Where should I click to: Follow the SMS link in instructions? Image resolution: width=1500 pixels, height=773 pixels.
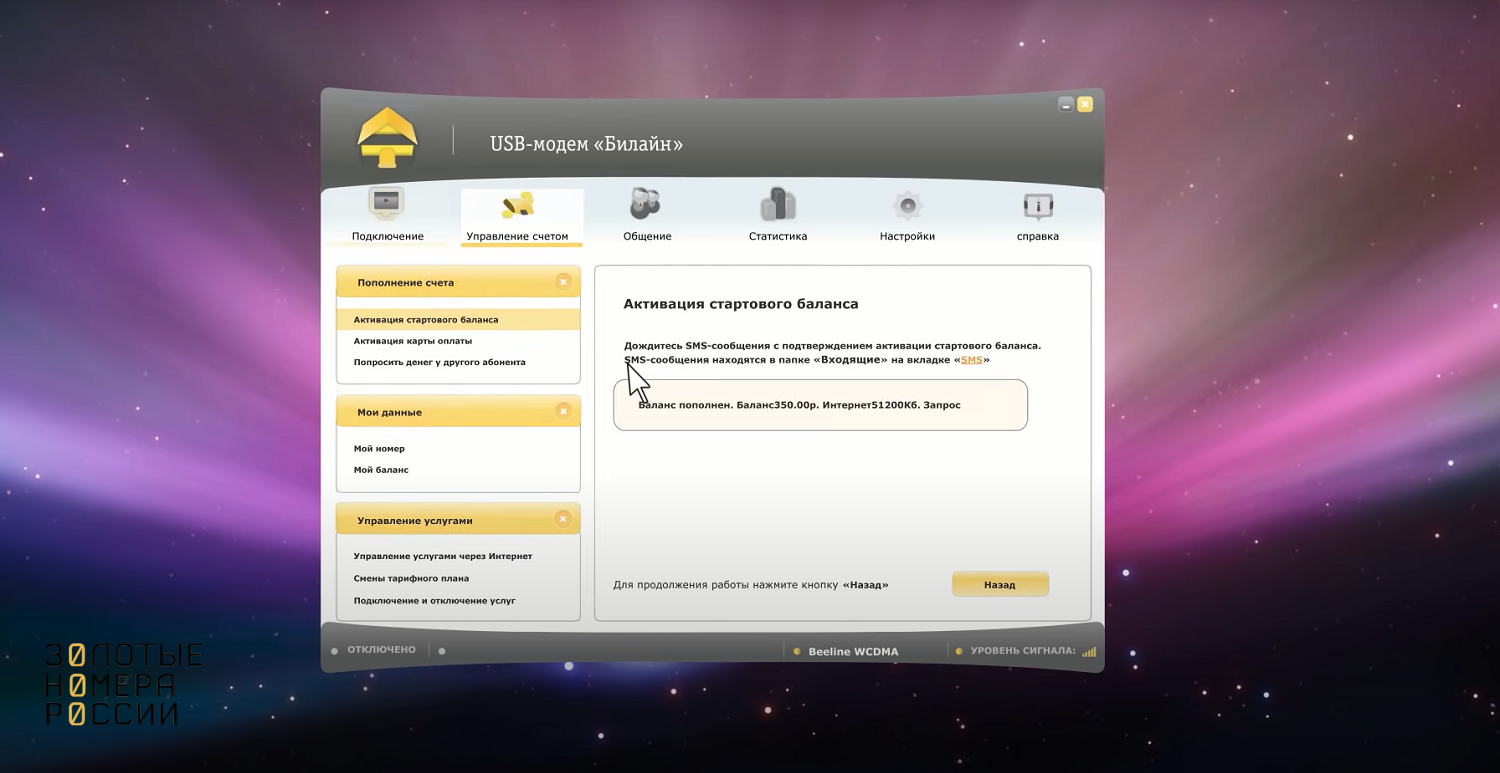(971, 359)
